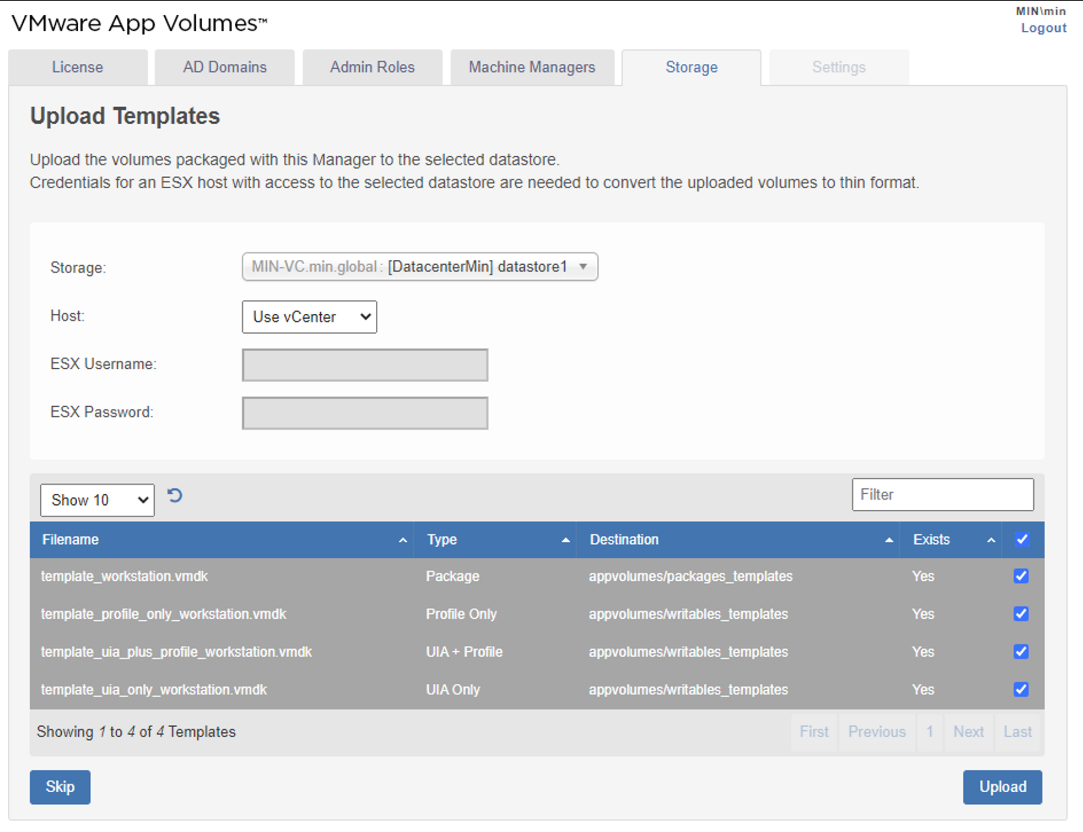
Task: Go to Previous page of templates
Action: (876, 732)
